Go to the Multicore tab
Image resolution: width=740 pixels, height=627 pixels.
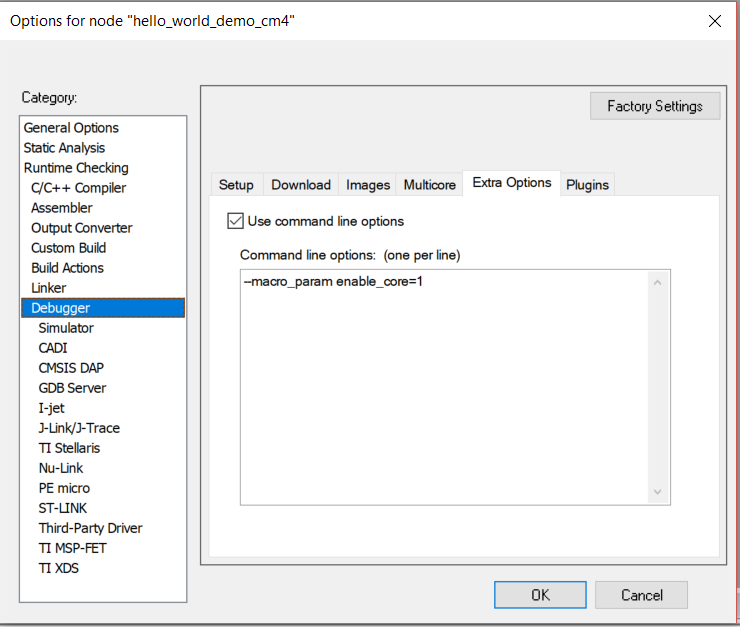(430, 185)
